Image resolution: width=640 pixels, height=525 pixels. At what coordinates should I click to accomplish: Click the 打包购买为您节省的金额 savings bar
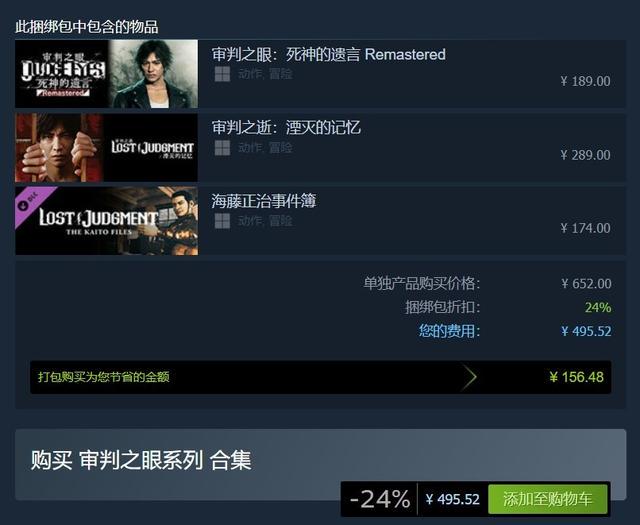[320, 377]
